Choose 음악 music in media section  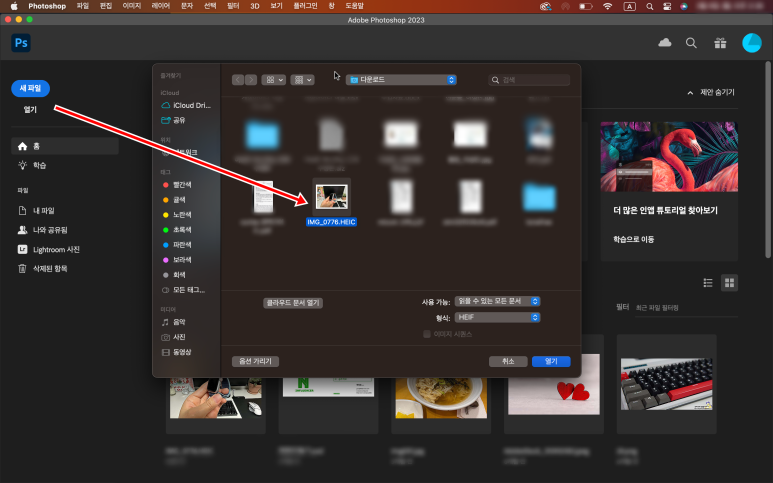coord(174,322)
